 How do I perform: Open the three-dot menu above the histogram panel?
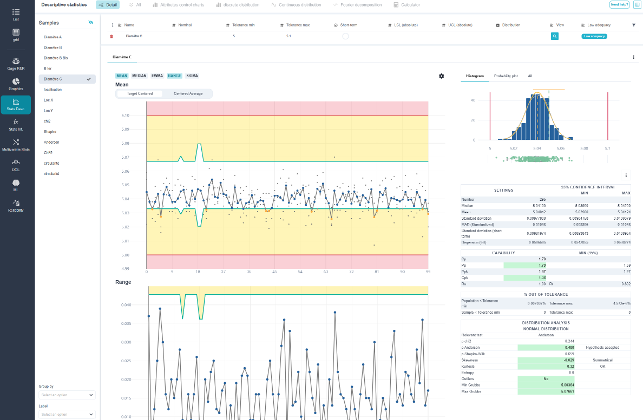(633, 57)
